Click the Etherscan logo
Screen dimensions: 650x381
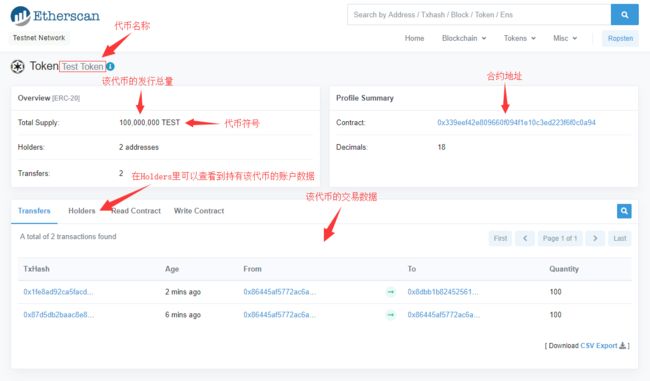[55, 16]
